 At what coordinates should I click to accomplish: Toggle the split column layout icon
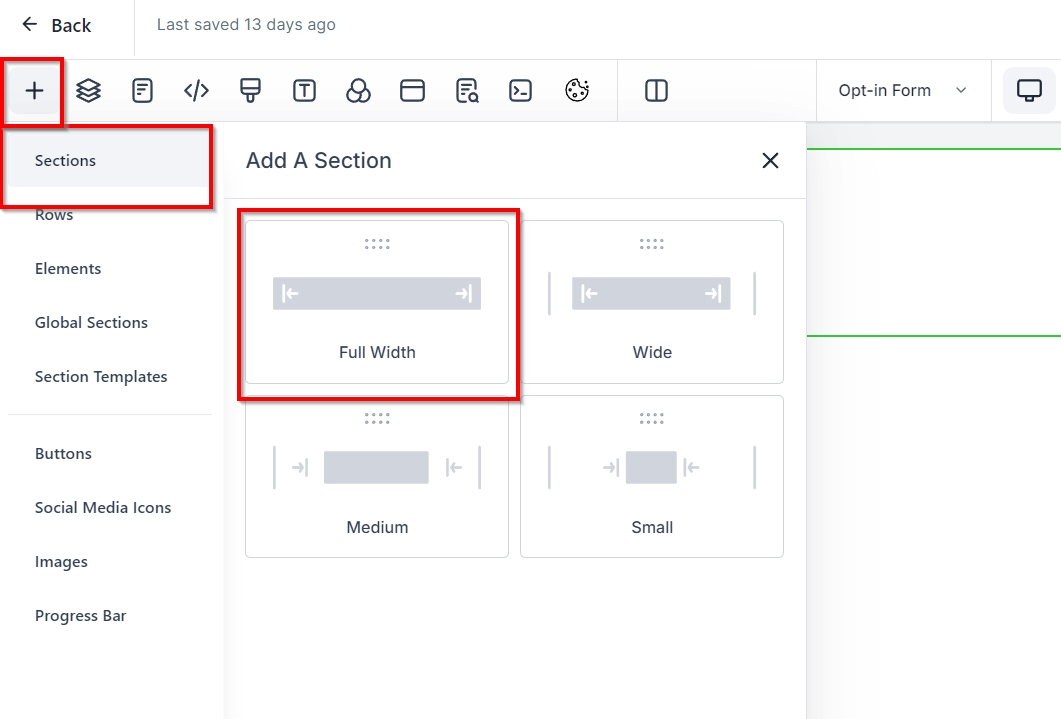(656, 91)
